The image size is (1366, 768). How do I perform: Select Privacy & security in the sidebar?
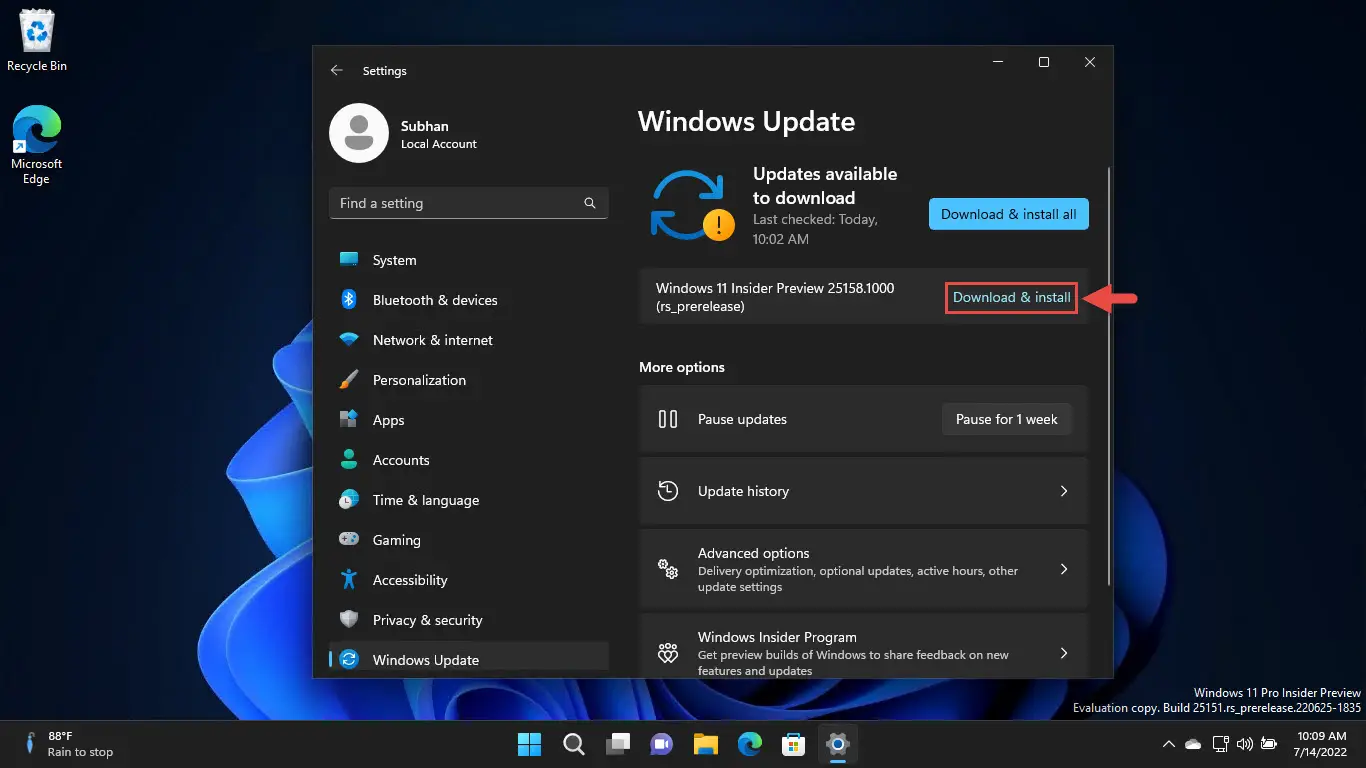pyautogui.click(x=469, y=620)
